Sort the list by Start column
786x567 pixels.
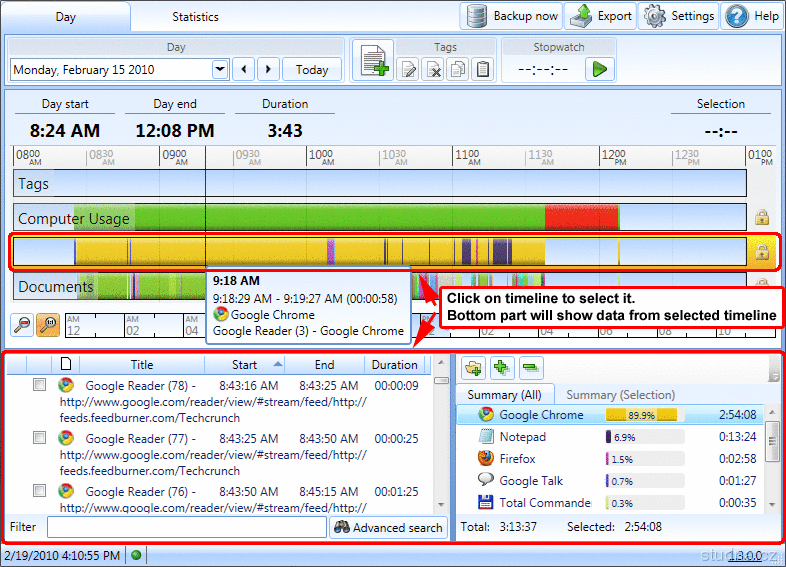[245, 365]
